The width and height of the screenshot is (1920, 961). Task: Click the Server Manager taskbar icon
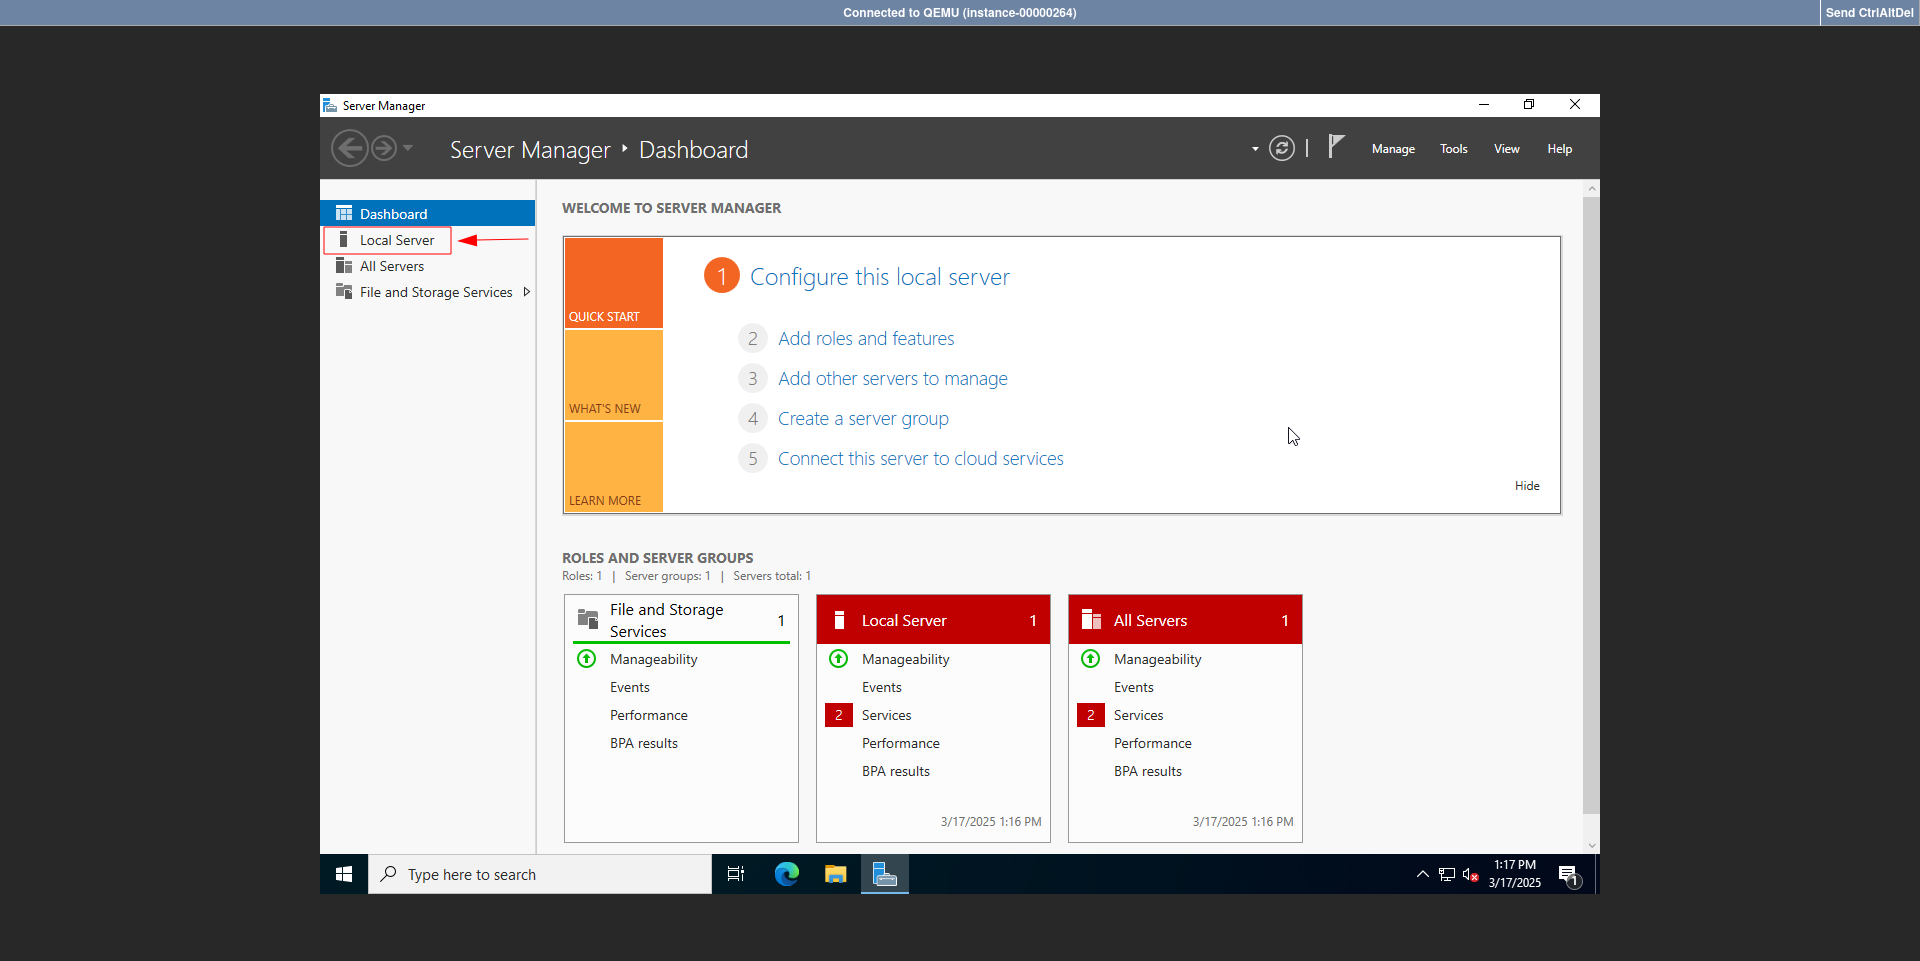pyautogui.click(x=885, y=874)
